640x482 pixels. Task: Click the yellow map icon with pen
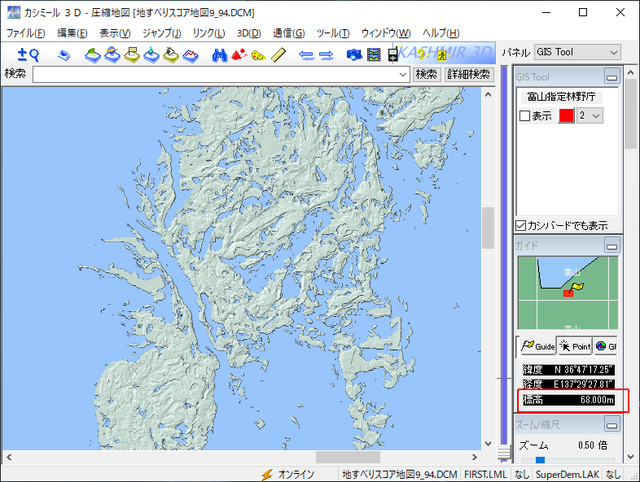[171, 55]
